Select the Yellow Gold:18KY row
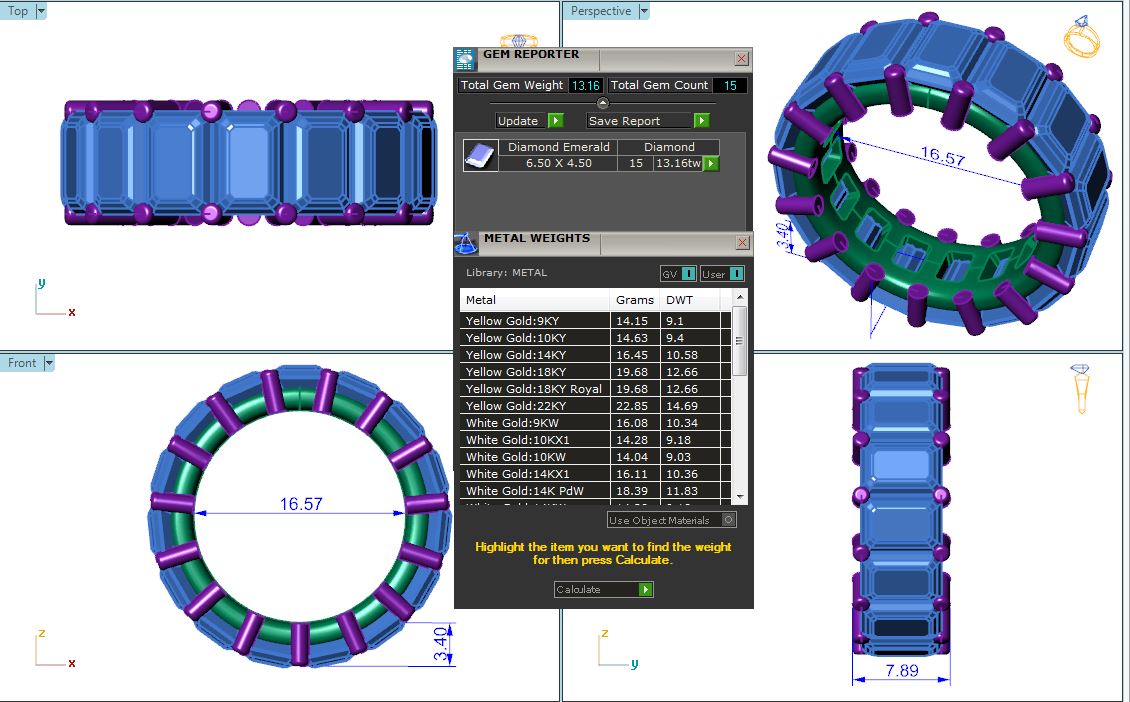This screenshot has height=702, width=1130. (534, 372)
